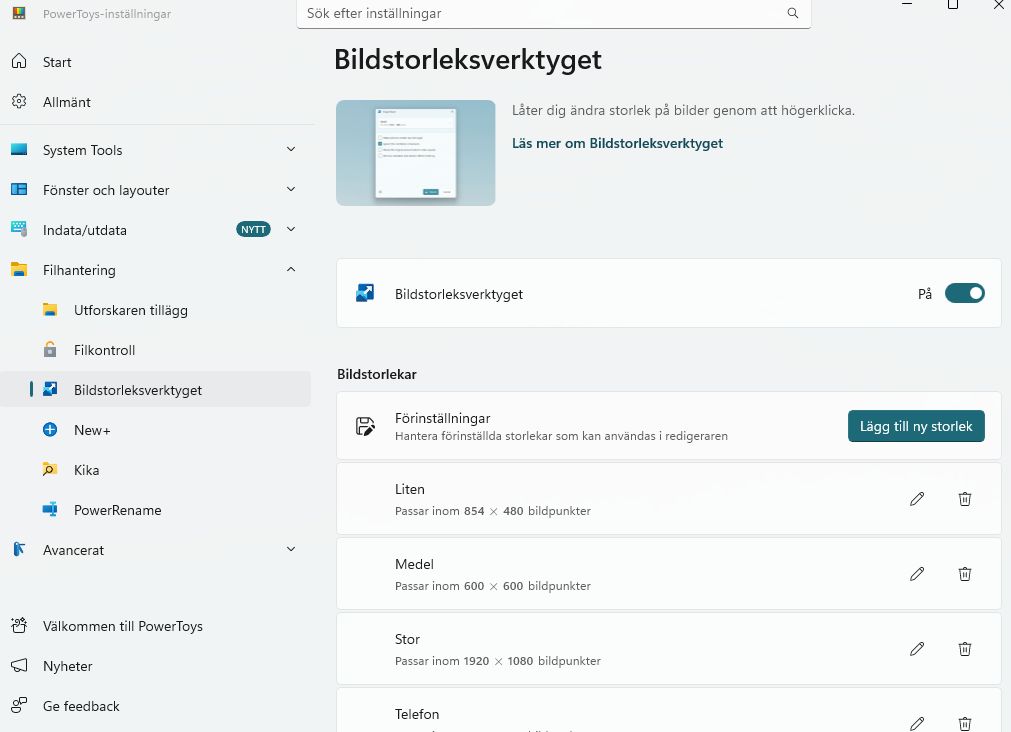Open the Kika module page

tap(155, 470)
